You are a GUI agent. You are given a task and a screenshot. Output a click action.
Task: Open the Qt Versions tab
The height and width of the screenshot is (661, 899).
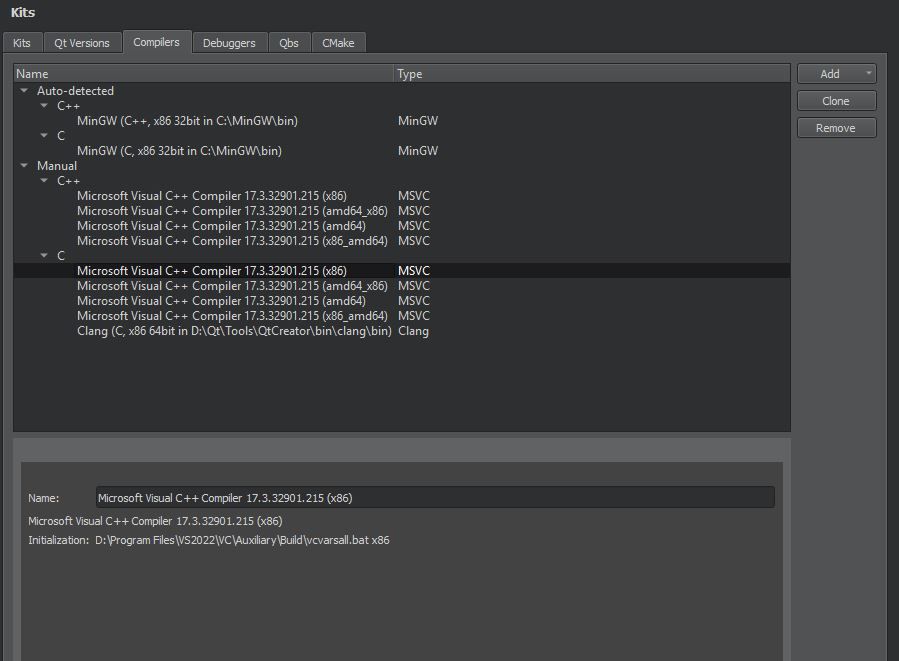point(82,43)
